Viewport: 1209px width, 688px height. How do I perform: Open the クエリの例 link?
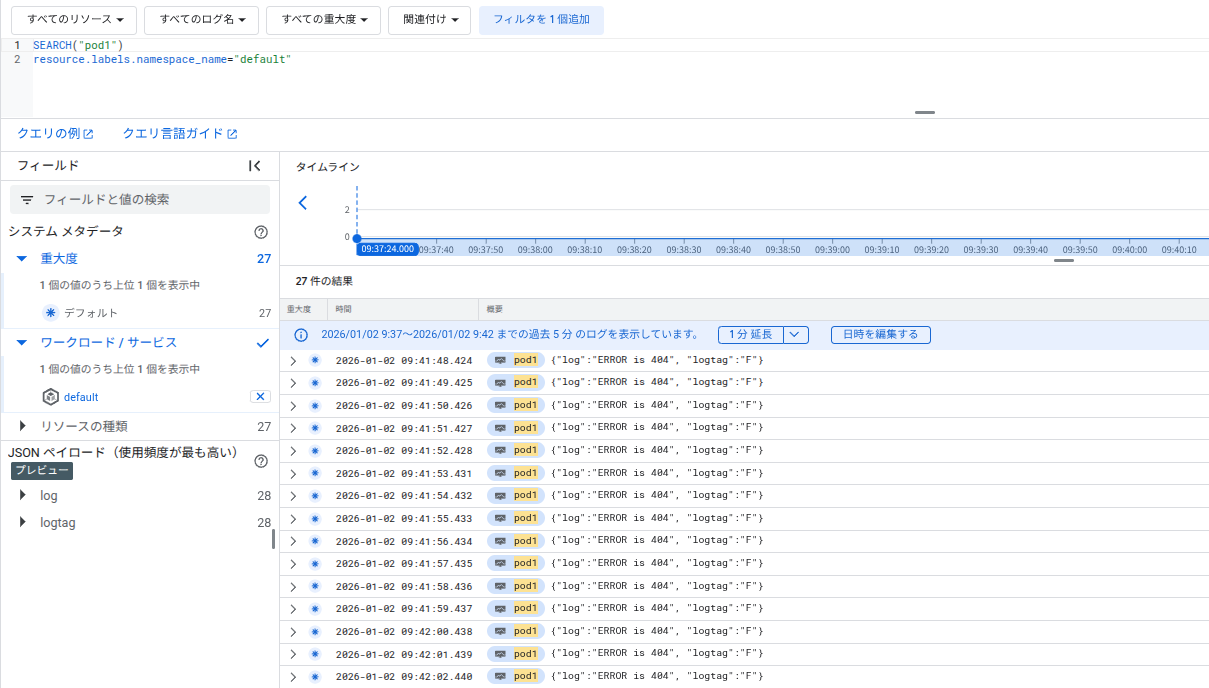48,132
